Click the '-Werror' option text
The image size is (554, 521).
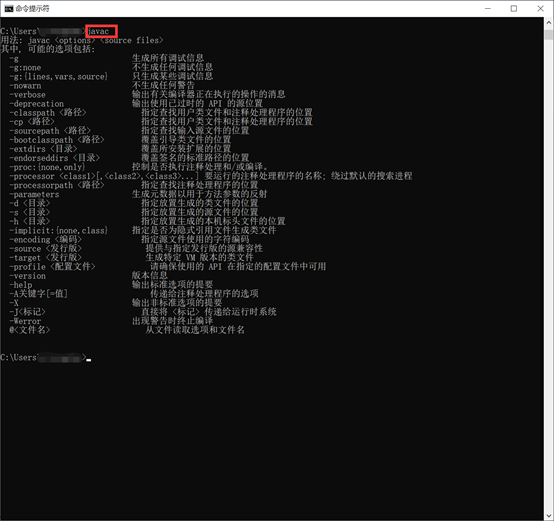pyautogui.click(x=25, y=321)
